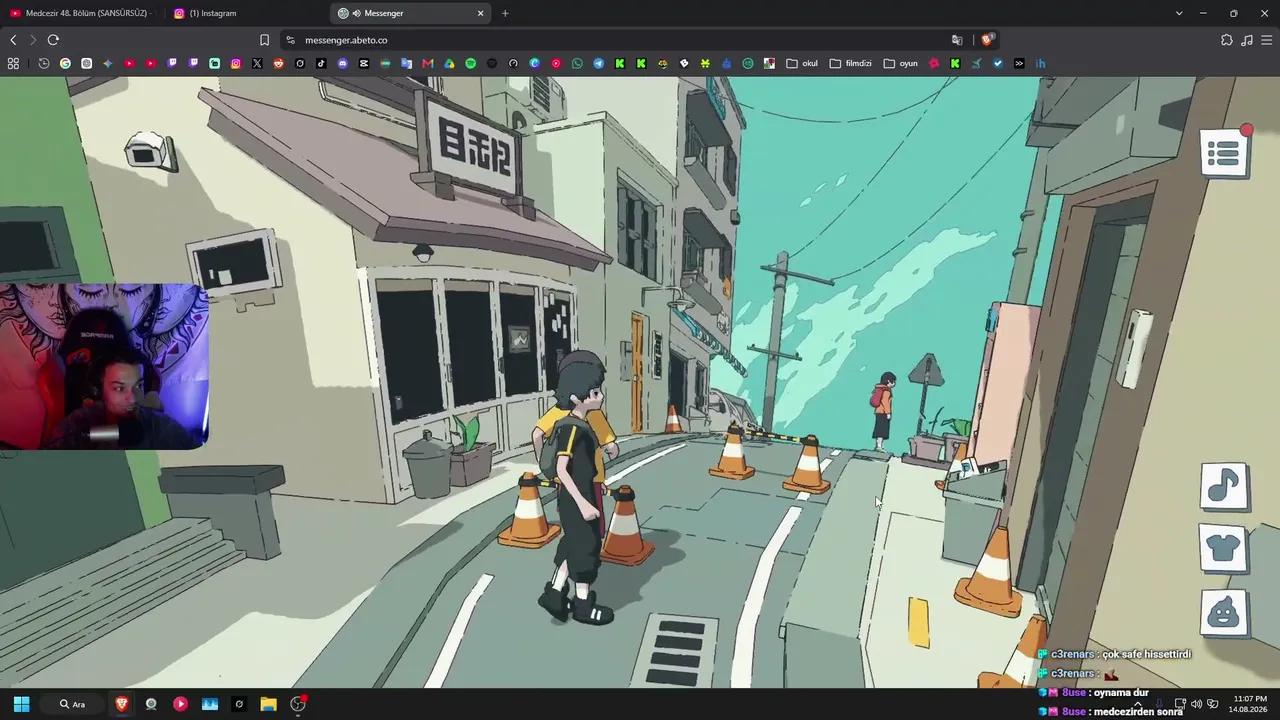Toggle the music note button in game
This screenshot has height=720, width=1280.
pos(1224,487)
